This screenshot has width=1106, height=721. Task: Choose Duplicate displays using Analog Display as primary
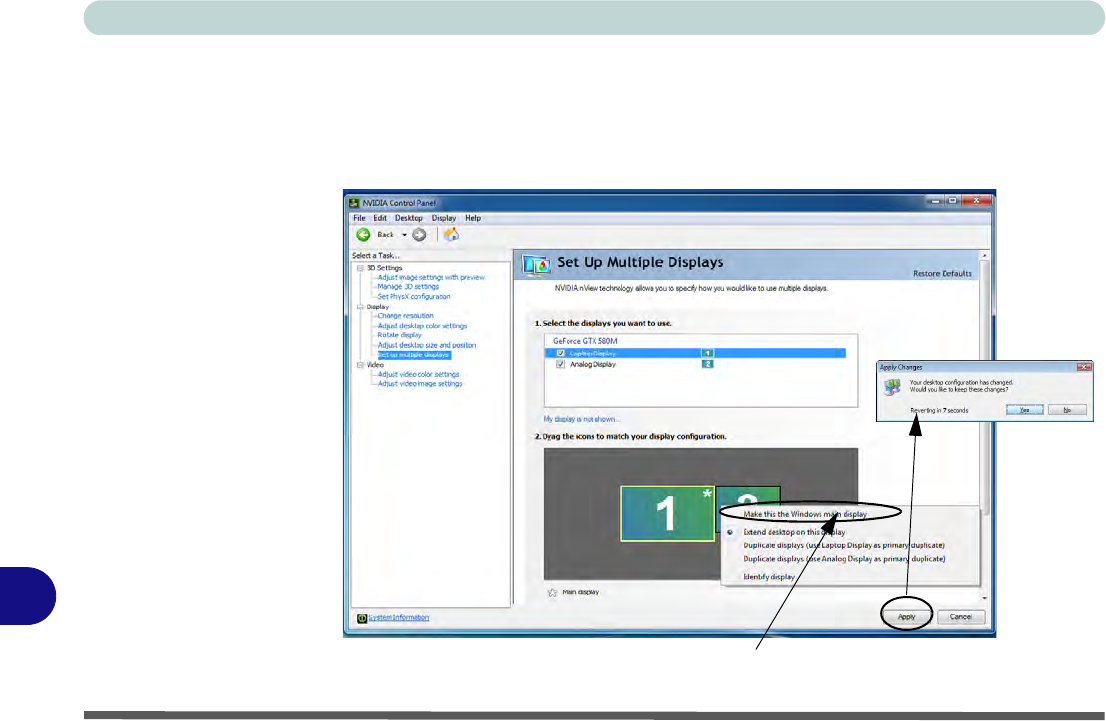(844, 559)
